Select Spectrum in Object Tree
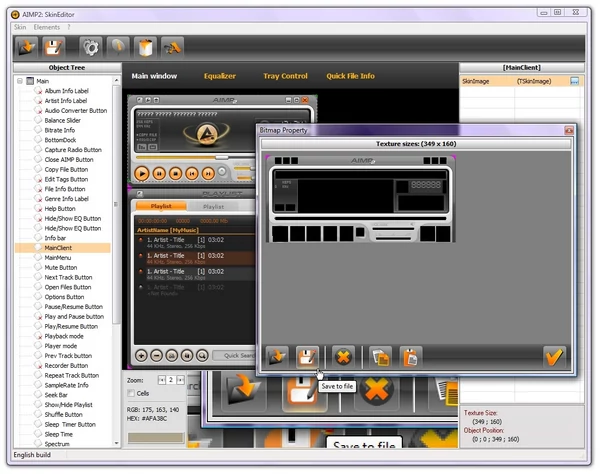This screenshot has height=474, width=600. pos(57,444)
